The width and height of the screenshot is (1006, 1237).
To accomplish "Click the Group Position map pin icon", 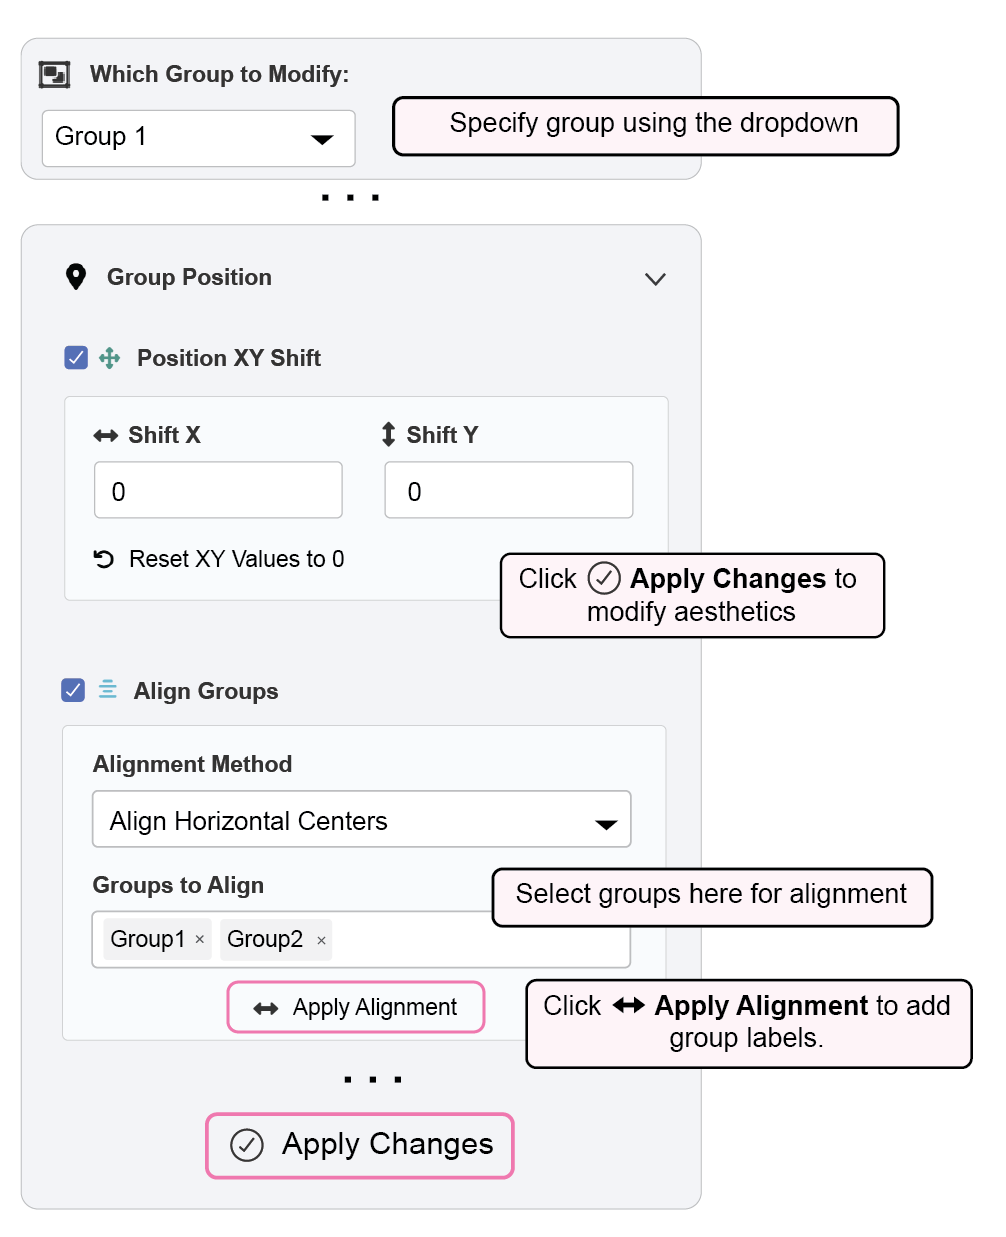I will pos(76,277).
